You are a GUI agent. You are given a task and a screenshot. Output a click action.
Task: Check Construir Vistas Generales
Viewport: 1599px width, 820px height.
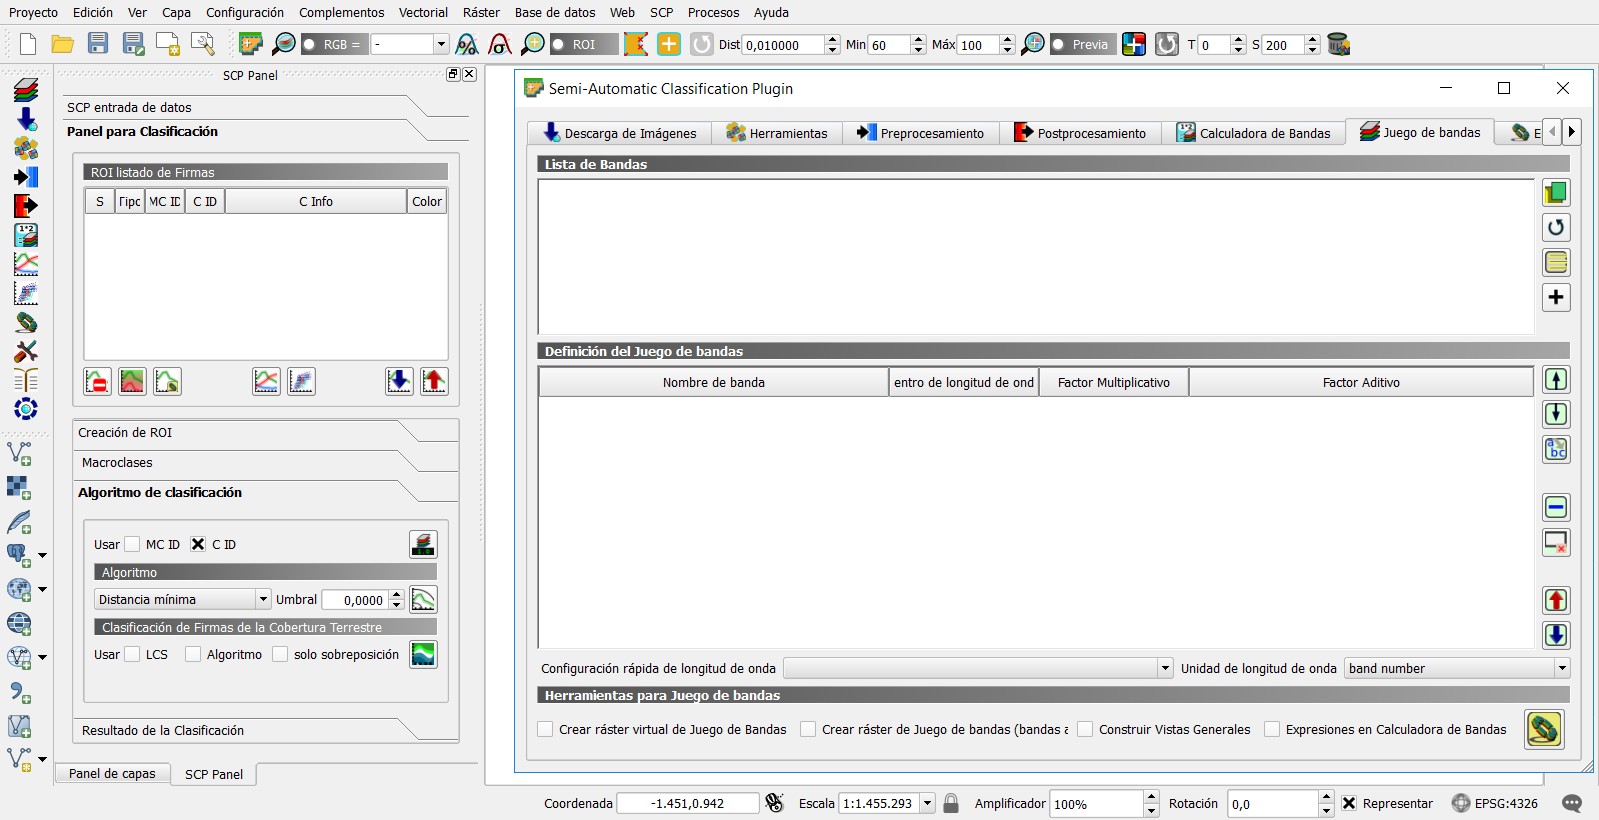point(1085,729)
